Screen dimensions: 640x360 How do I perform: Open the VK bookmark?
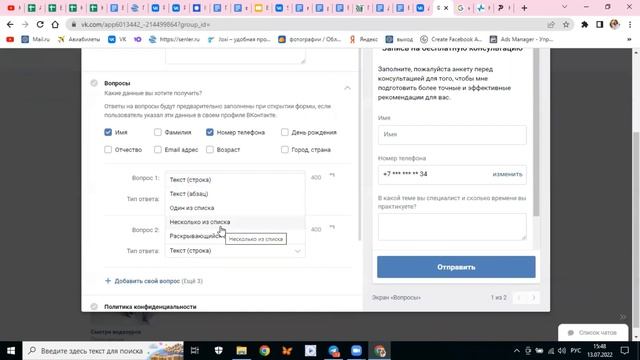click(x=117, y=39)
